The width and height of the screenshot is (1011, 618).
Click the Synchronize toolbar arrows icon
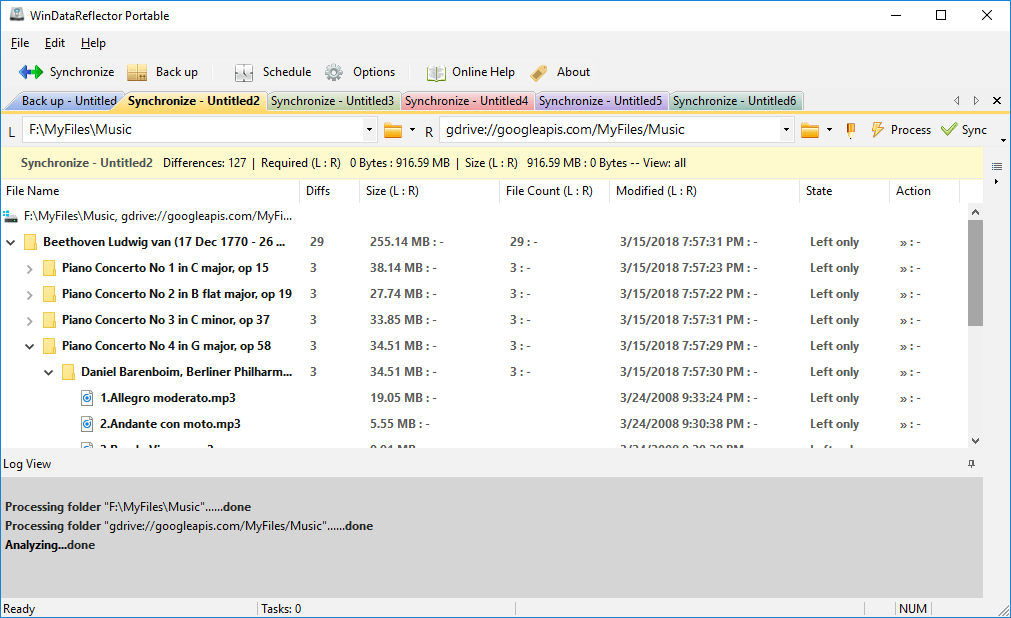(x=30, y=72)
